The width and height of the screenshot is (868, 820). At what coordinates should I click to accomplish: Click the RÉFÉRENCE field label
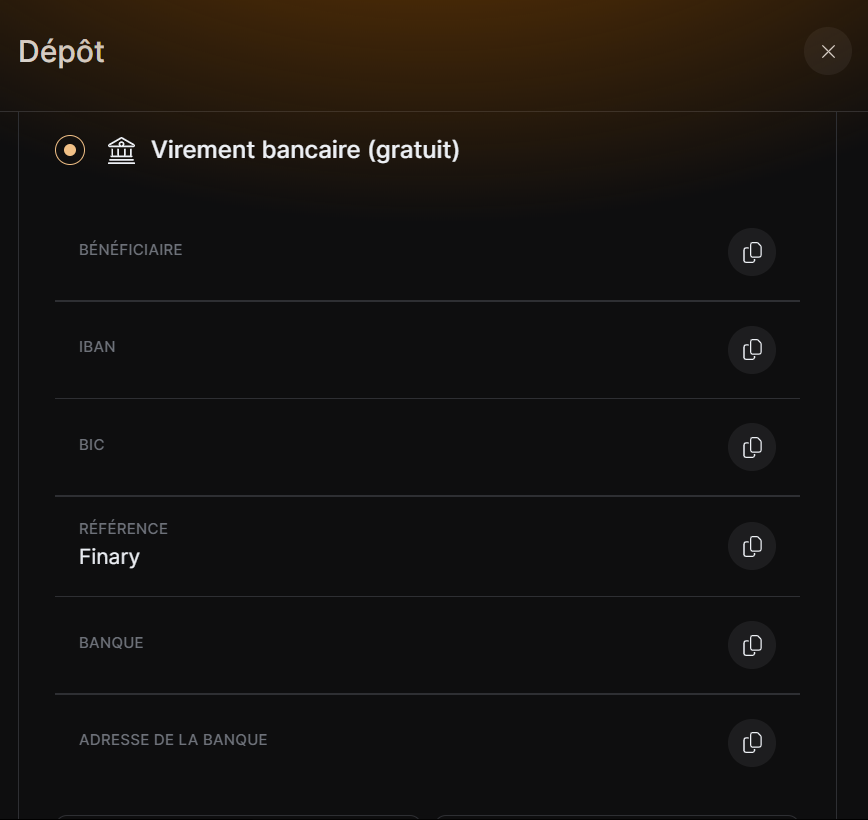point(123,529)
